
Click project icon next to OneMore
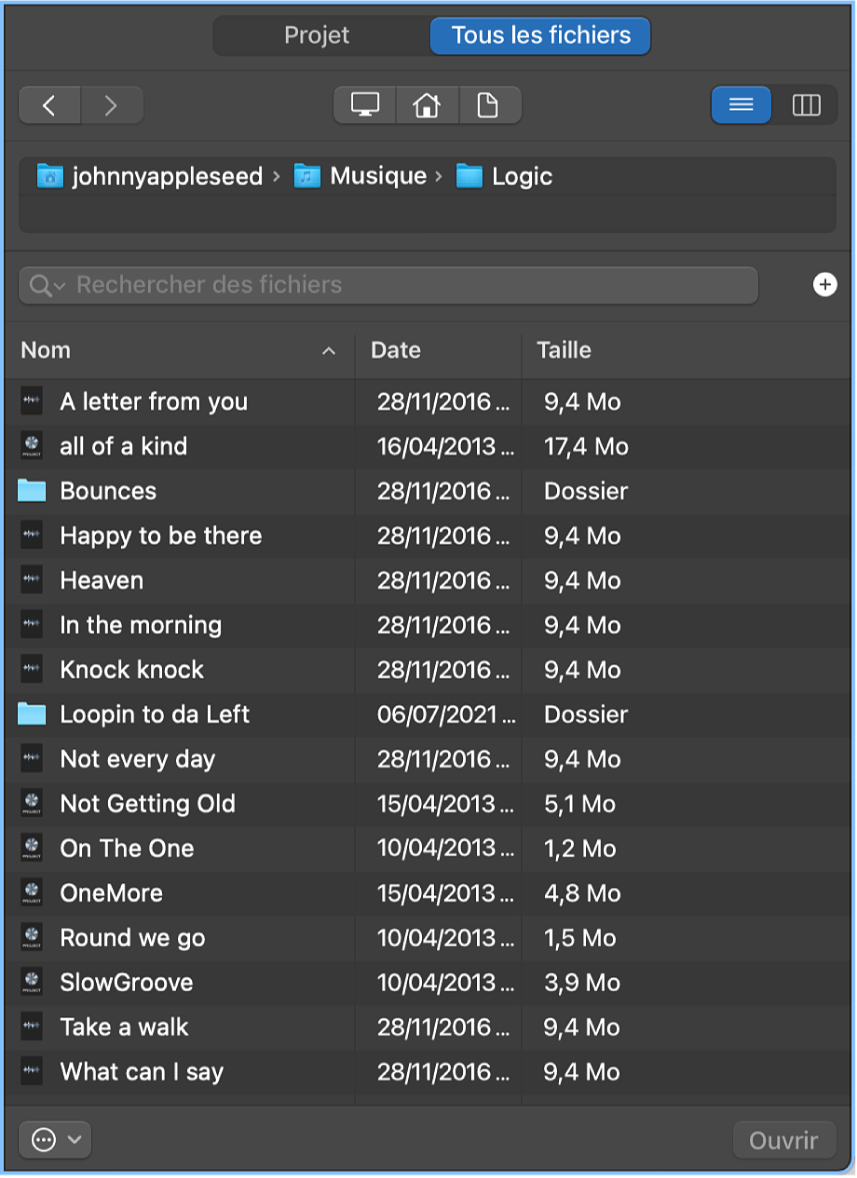point(32,893)
